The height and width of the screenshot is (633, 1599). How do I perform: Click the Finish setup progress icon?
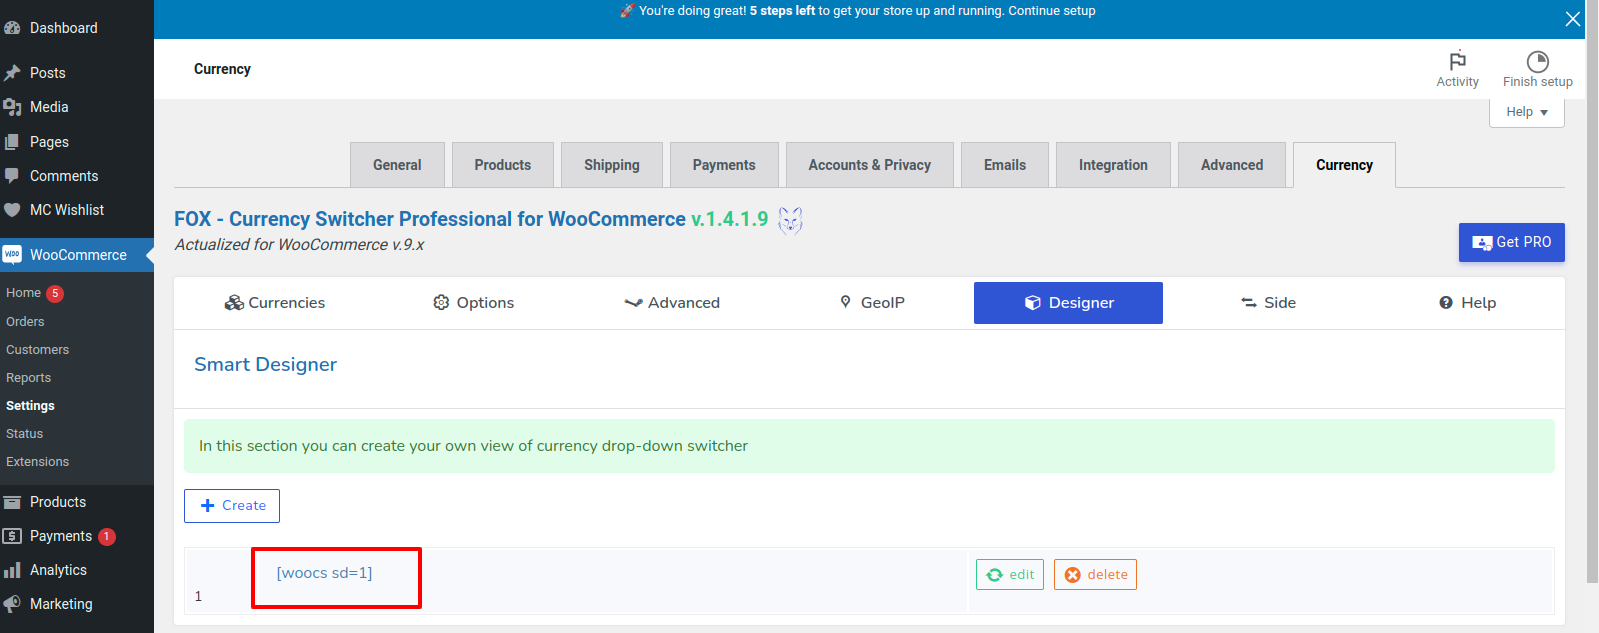(x=1538, y=62)
